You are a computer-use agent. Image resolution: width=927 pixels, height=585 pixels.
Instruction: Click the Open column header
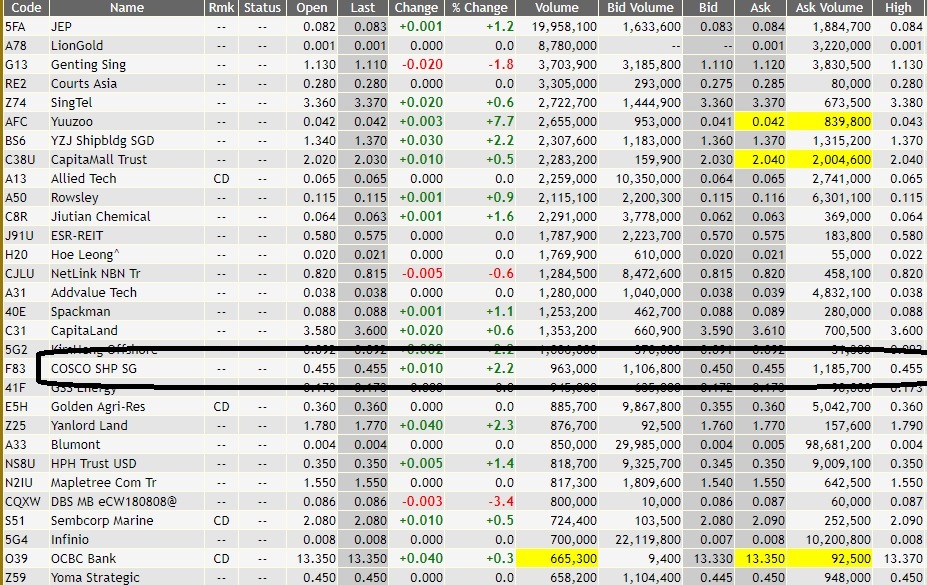click(x=312, y=8)
